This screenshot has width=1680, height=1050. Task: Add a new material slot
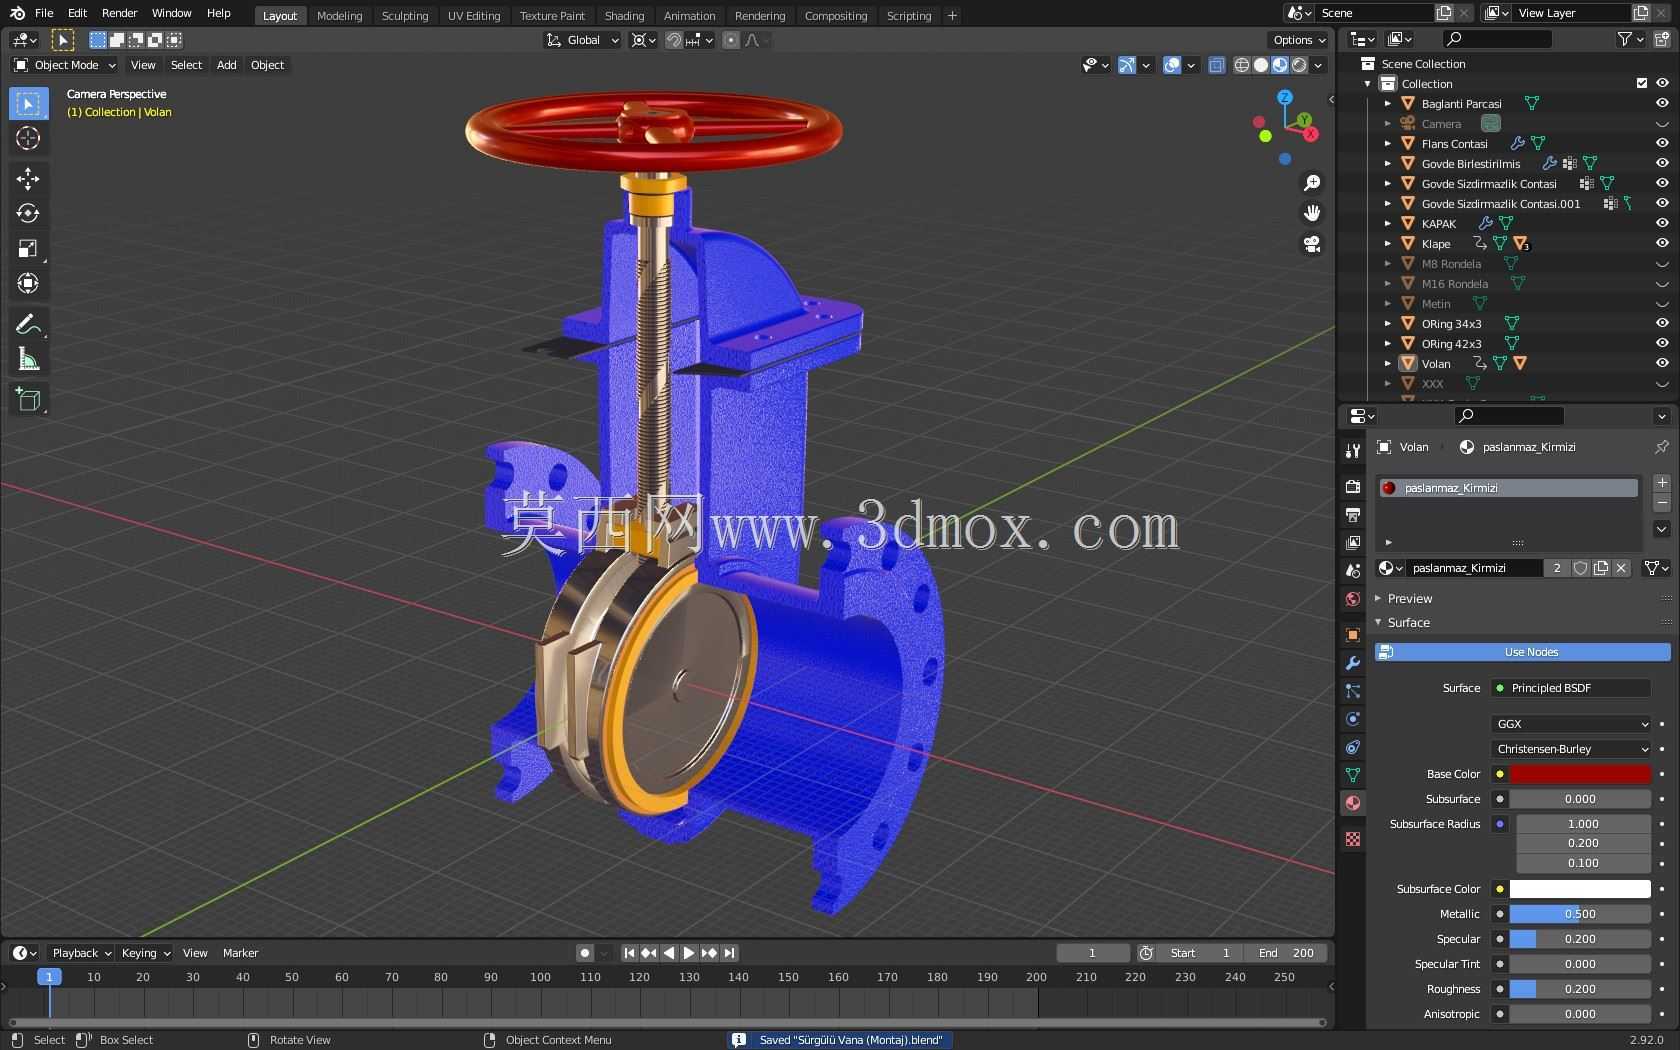click(x=1662, y=483)
